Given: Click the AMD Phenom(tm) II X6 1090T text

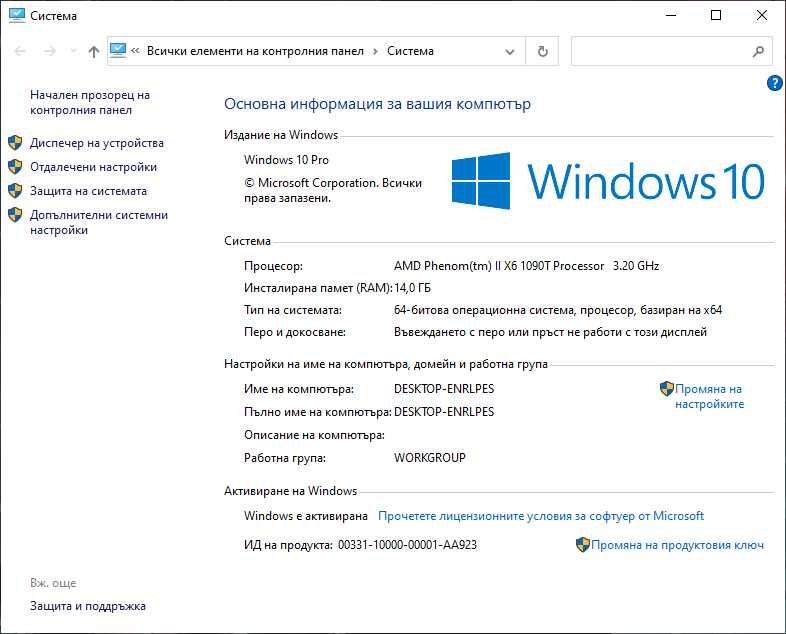Looking at the screenshot, I should 499,266.
